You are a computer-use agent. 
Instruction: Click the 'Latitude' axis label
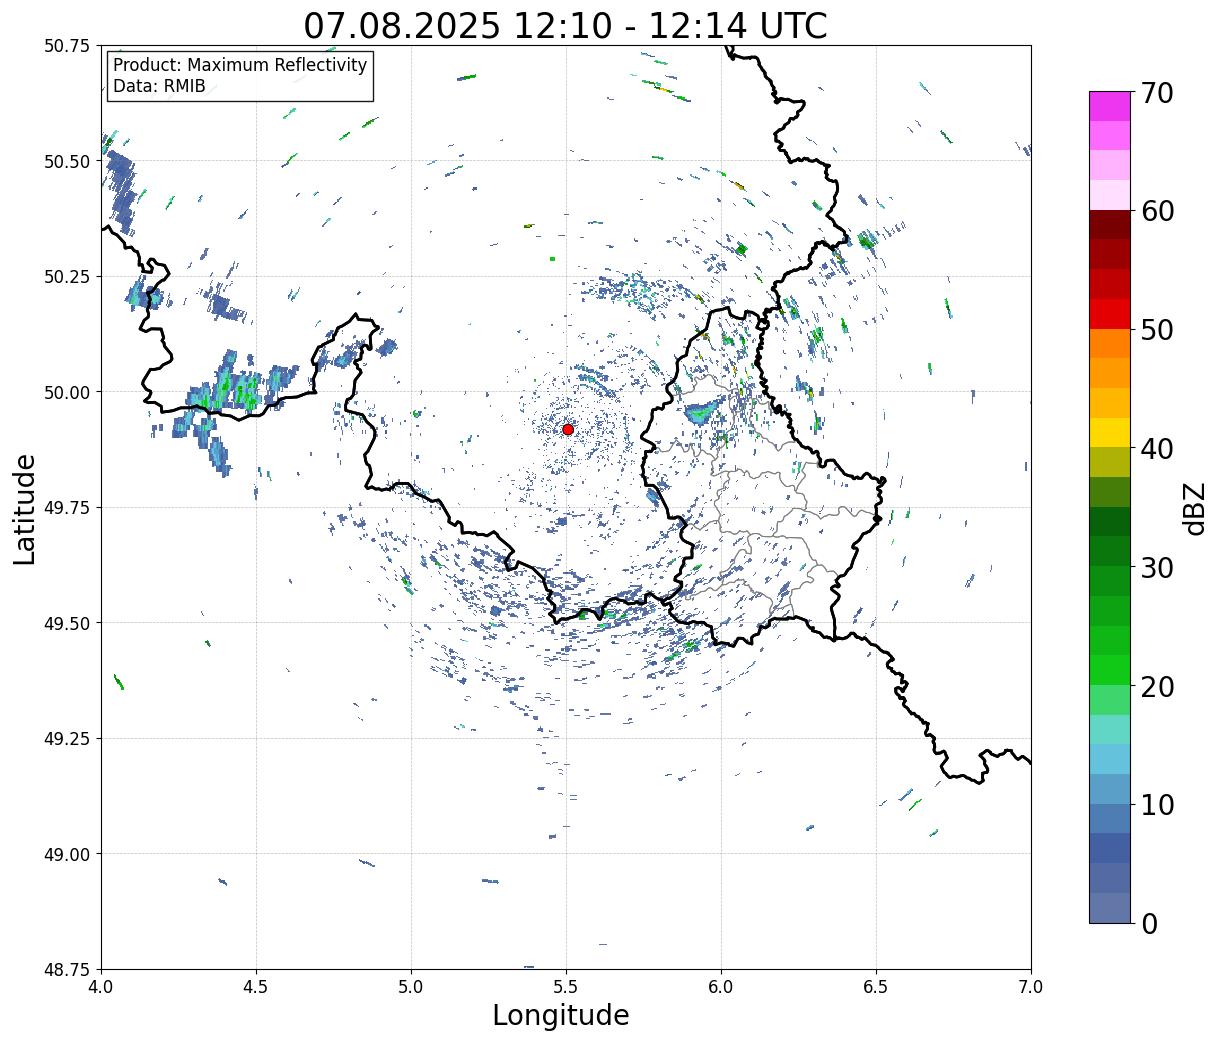pos(25,508)
